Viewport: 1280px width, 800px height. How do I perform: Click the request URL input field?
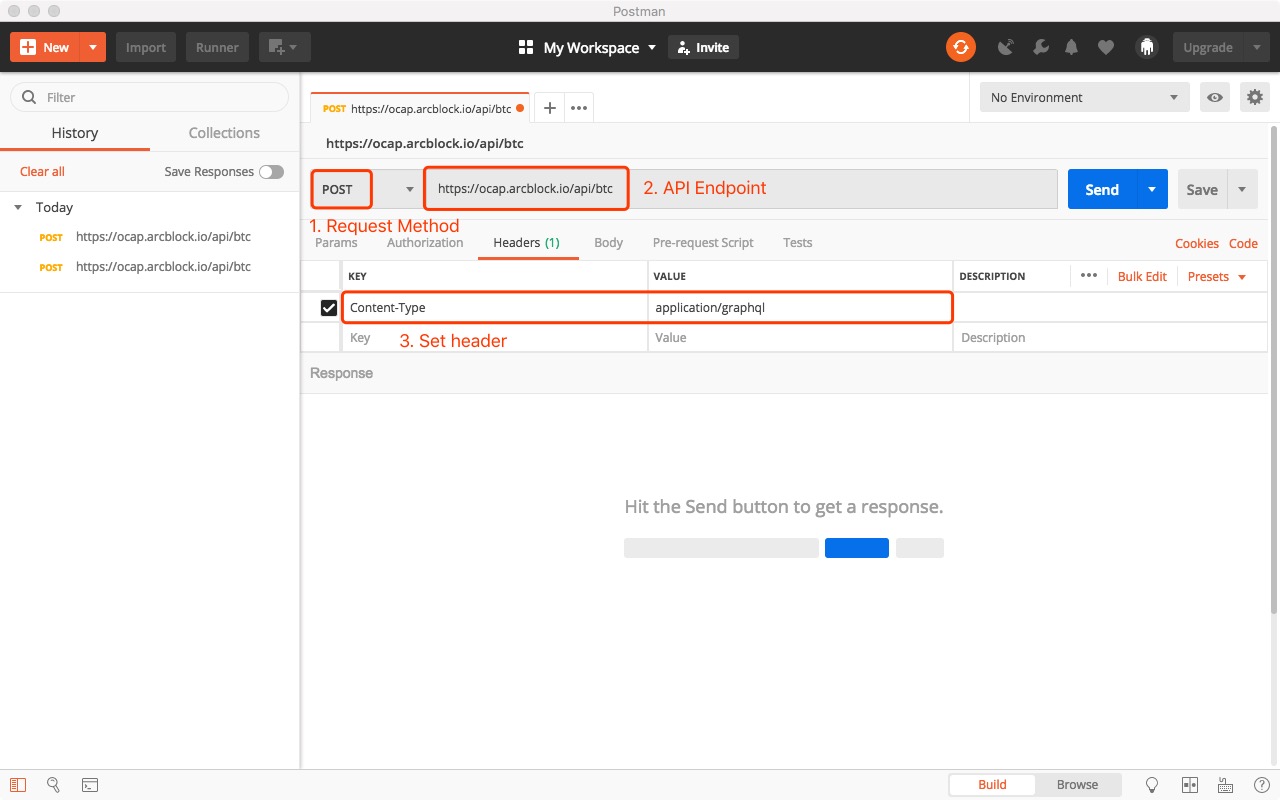point(740,189)
